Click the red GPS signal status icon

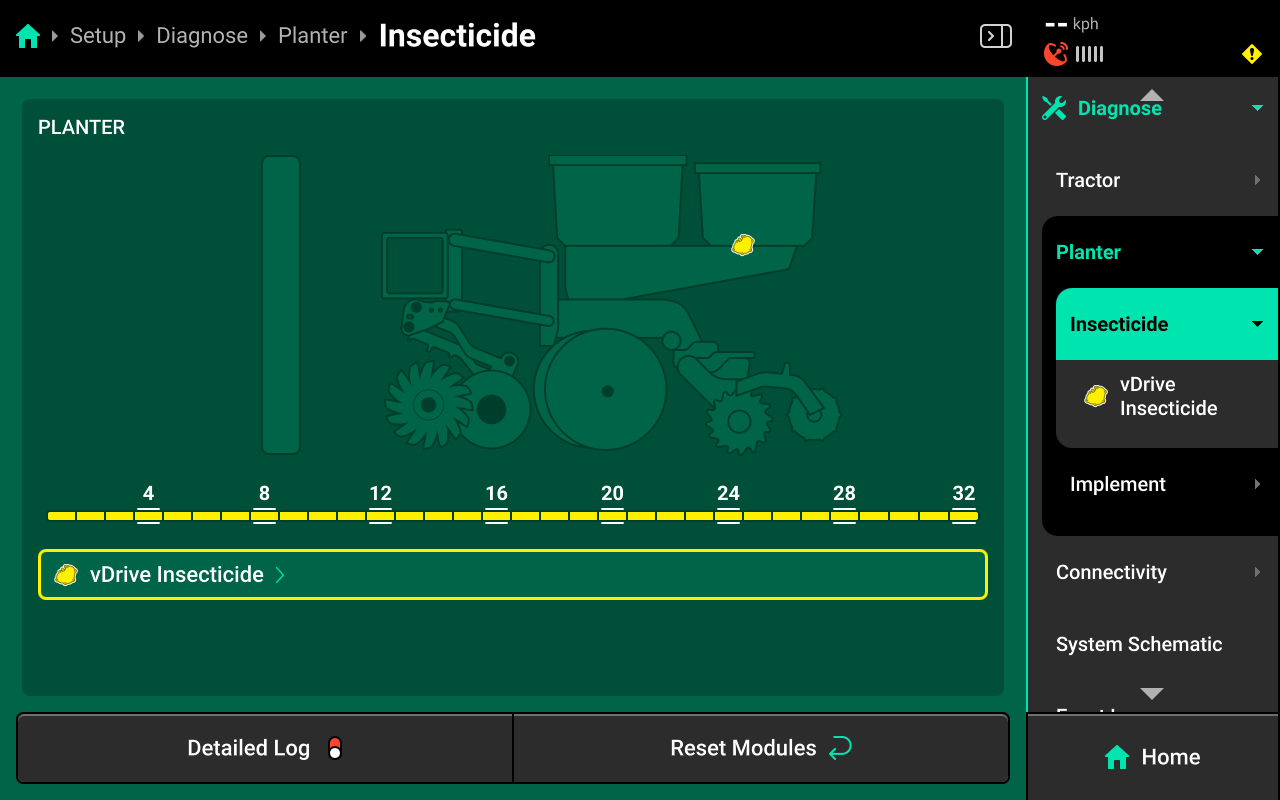tap(1056, 54)
